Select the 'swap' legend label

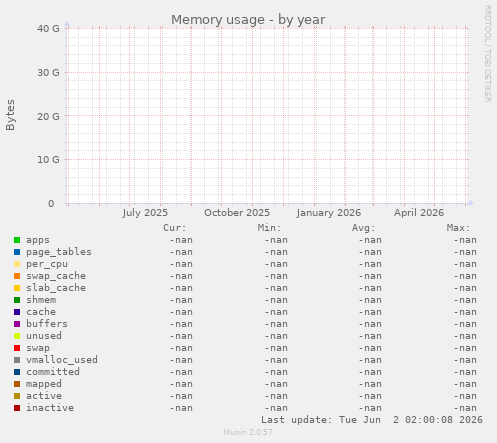coord(38,348)
